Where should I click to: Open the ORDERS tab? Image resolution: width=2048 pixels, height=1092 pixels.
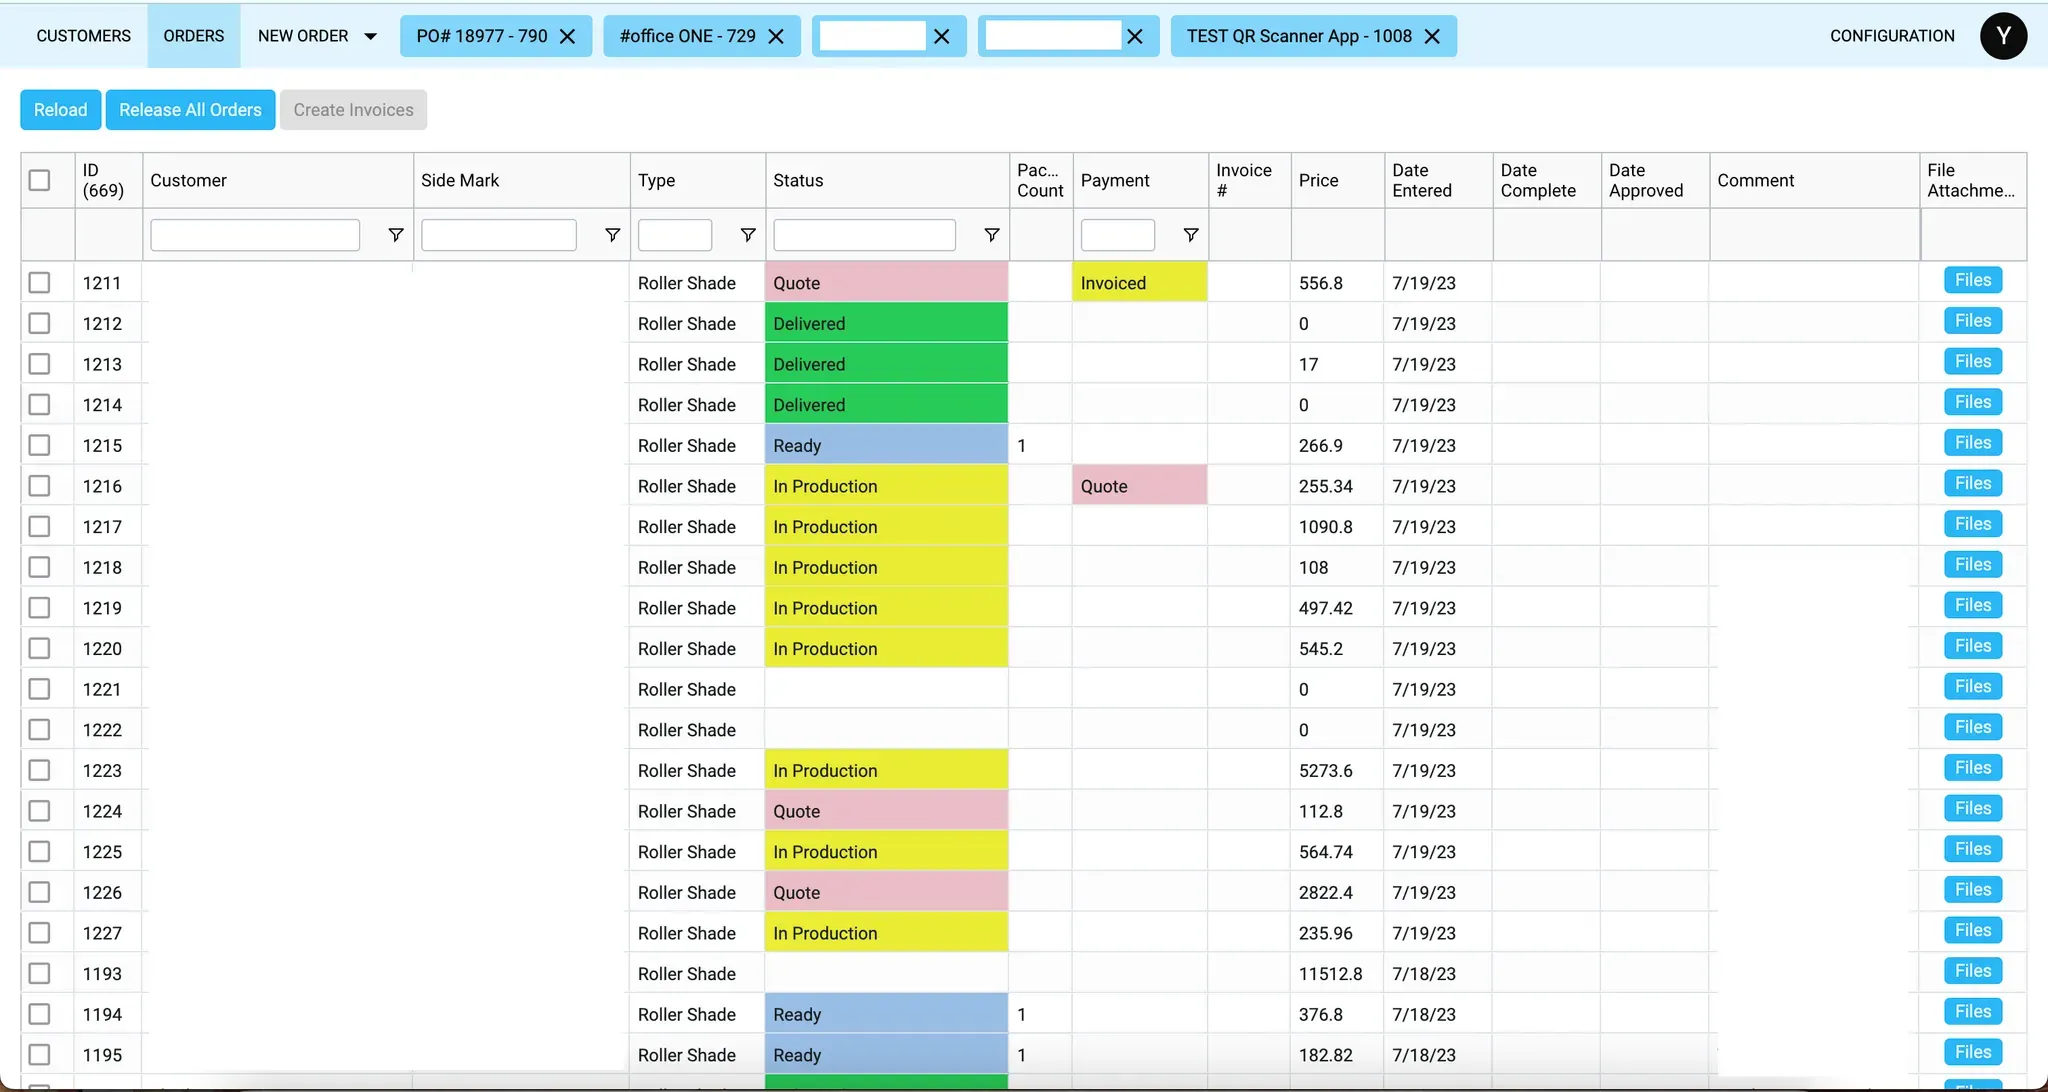[194, 36]
